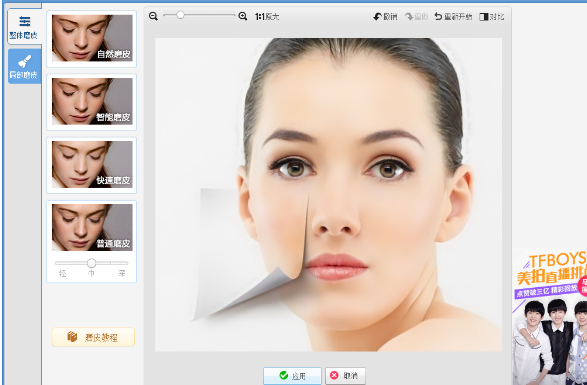Click 重新开始 to restart editing
The image size is (587, 385).
click(x=453, y=17)
